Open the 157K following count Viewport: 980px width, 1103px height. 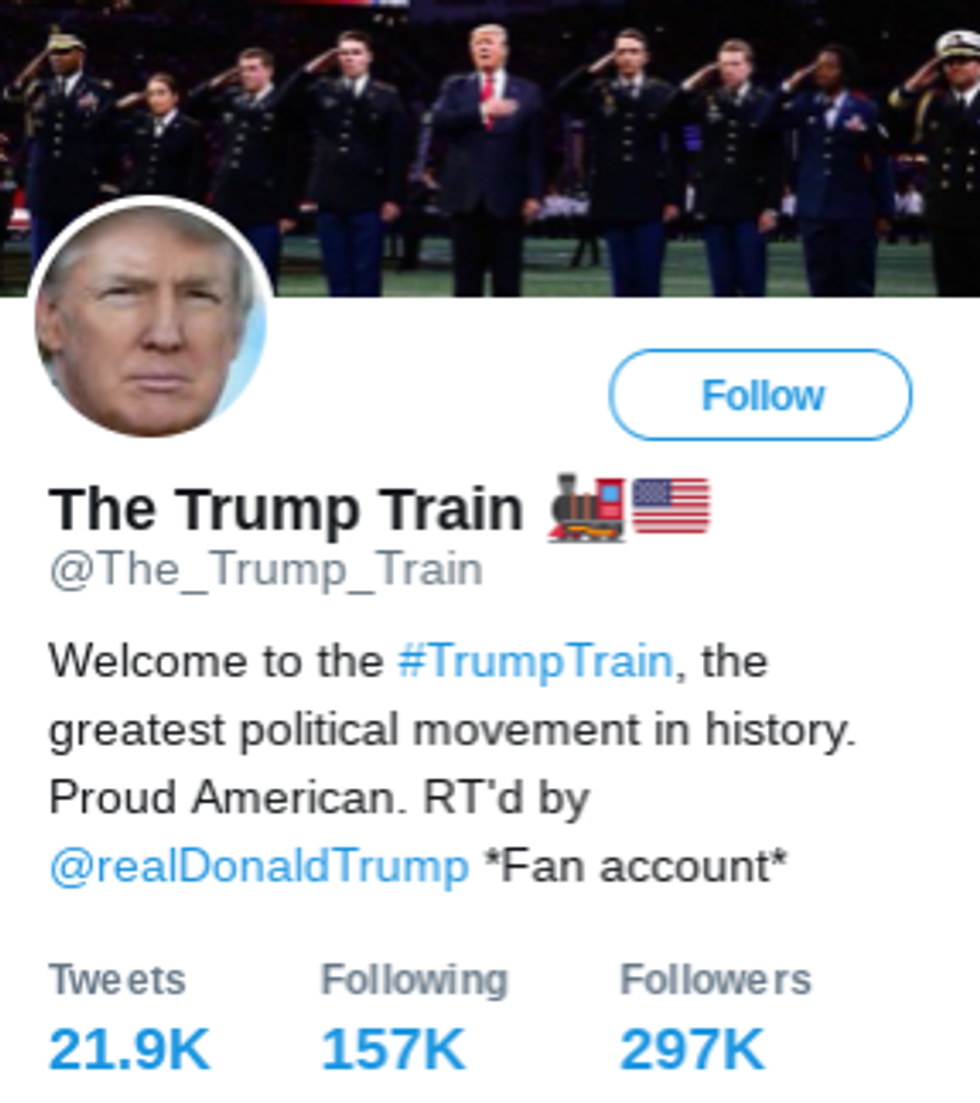(393, 1049)
